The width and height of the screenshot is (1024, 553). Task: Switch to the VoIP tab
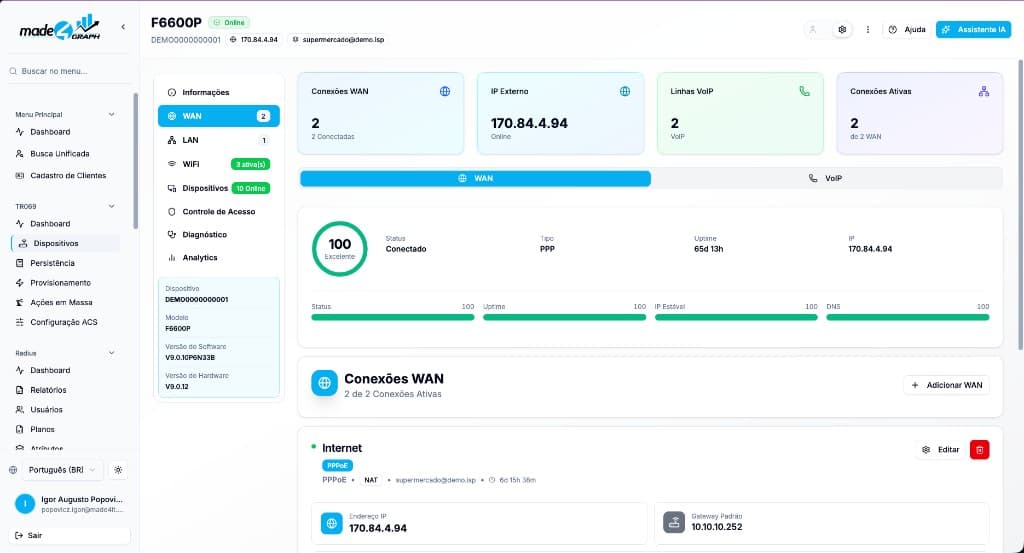click(825, 178)
